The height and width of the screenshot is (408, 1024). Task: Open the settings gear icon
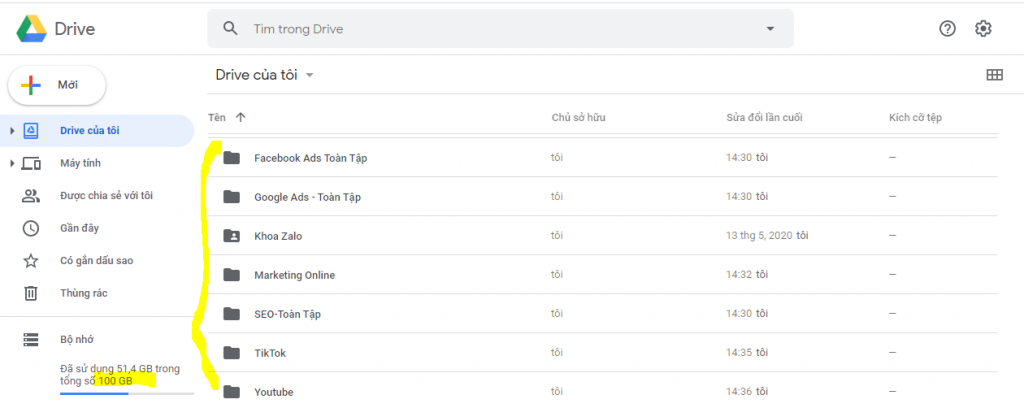pos(983,29)
